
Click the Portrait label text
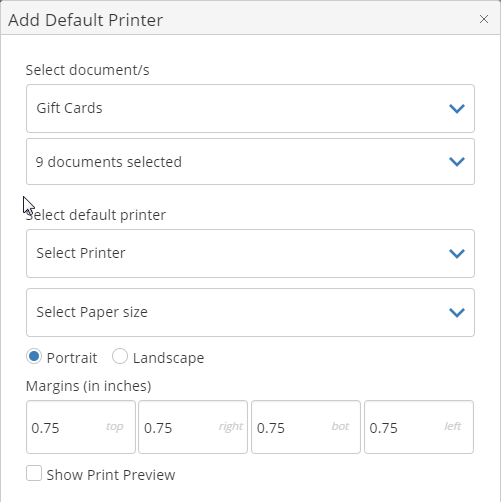[72, 358]
